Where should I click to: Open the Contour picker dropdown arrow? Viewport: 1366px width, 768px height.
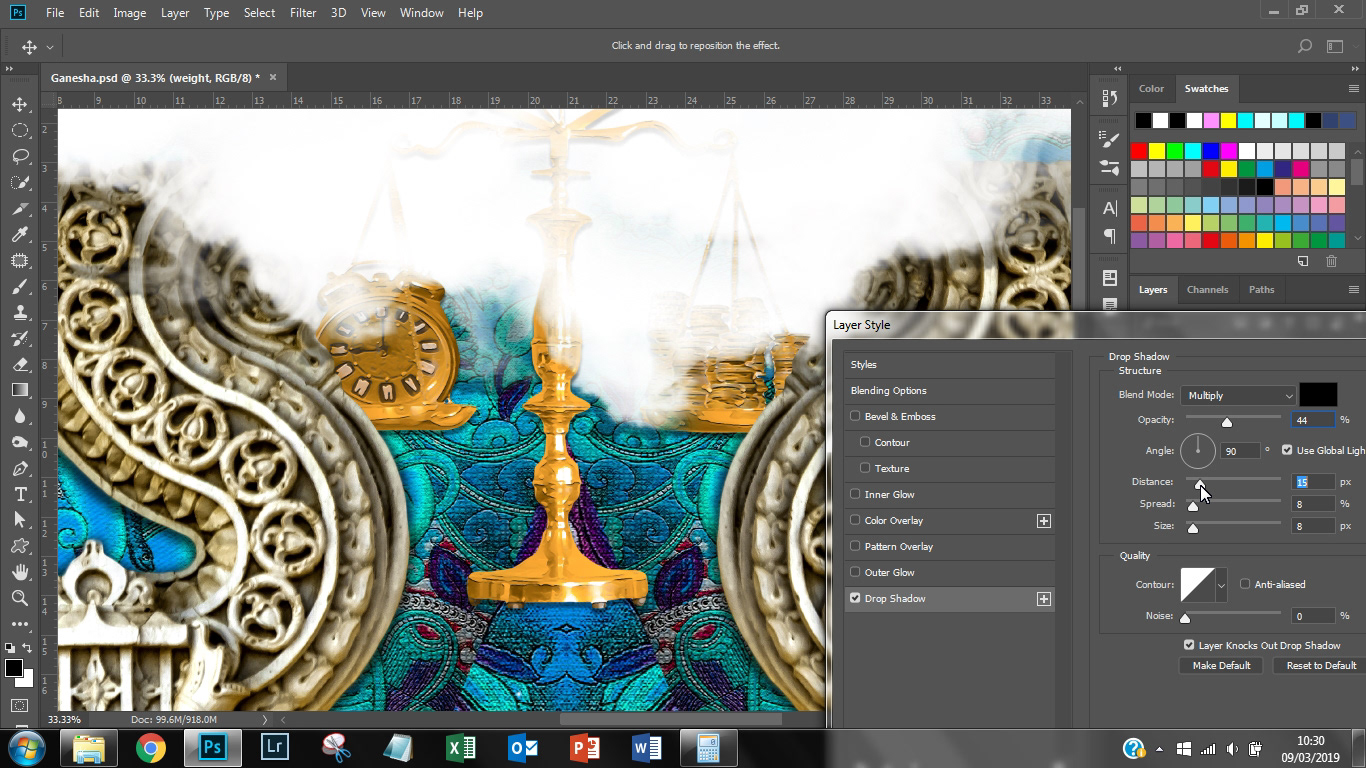(1221, 585)
